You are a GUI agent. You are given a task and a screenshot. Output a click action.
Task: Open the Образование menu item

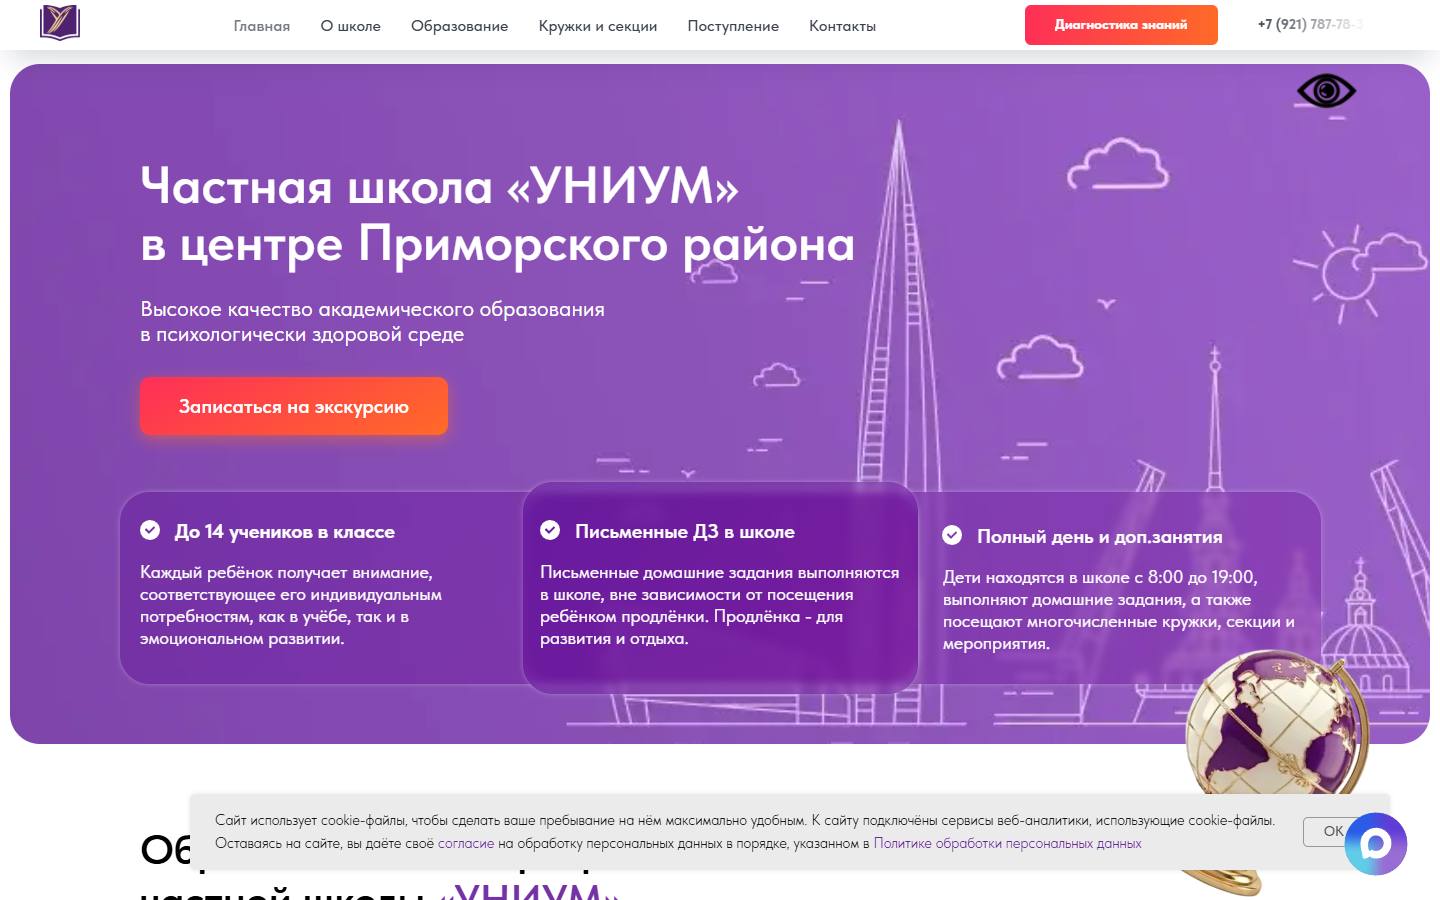point(459,26)
